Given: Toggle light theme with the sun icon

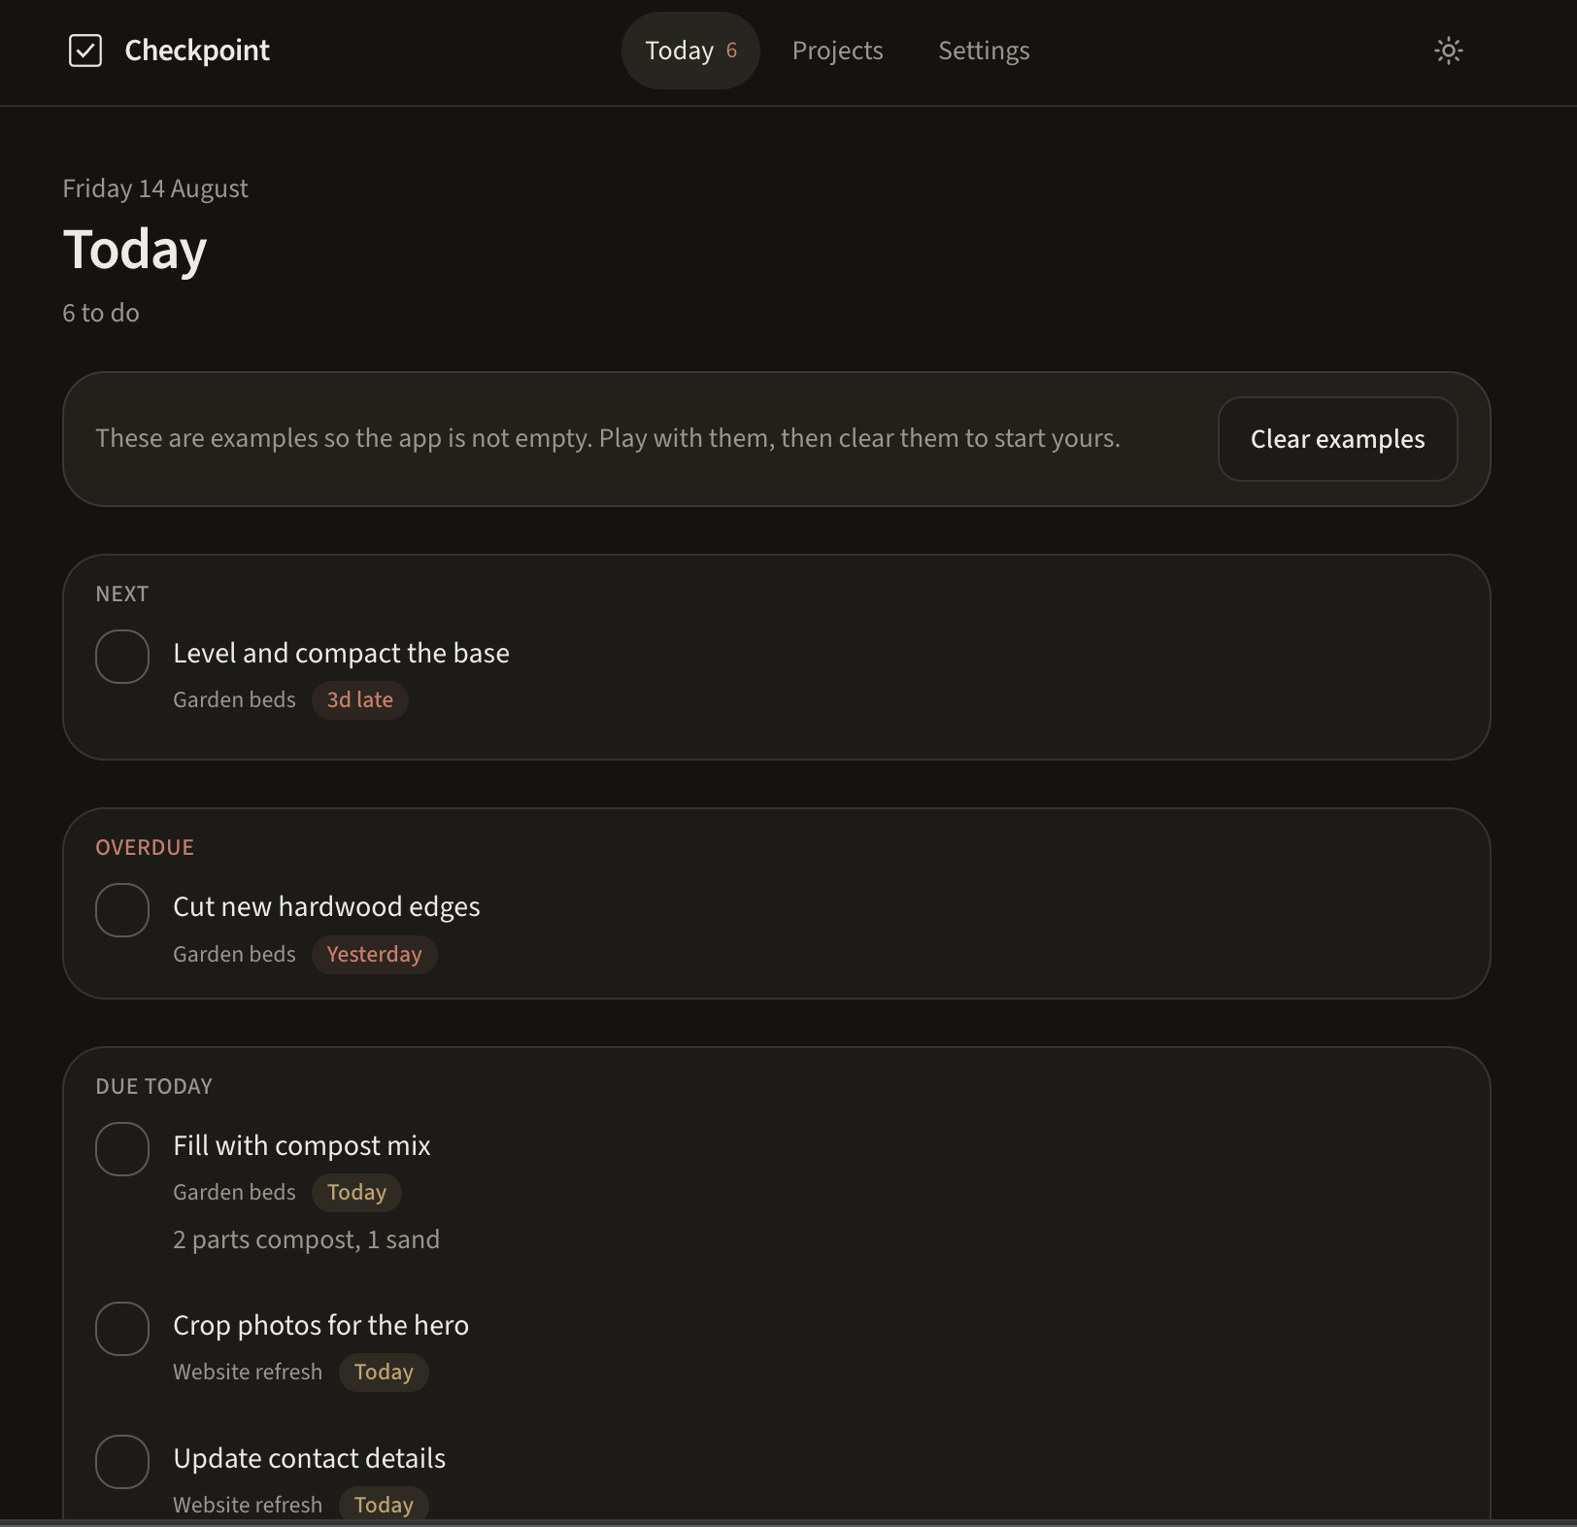Looking at the screenshot, I should coord(1448,50).
